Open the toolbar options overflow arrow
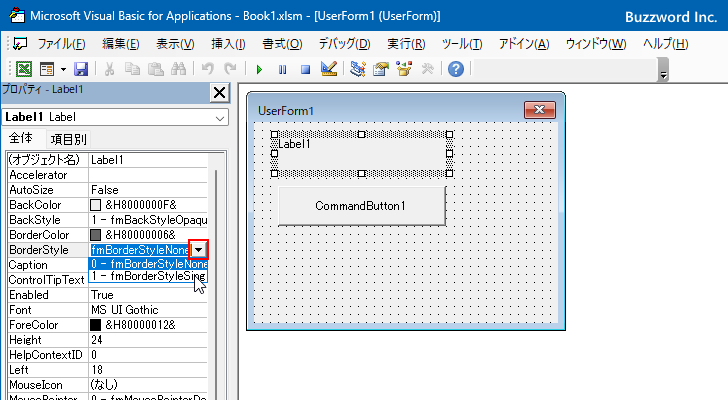The width and height of the screenshot is (728, 400). 663,75
